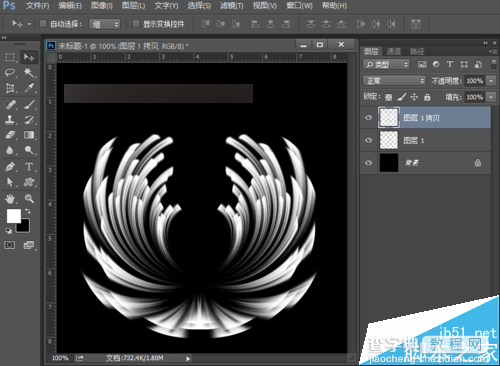This screenshot has height=366, width=500.
Task: Click the 不透明度 100% value field
Action: point(475,81)
